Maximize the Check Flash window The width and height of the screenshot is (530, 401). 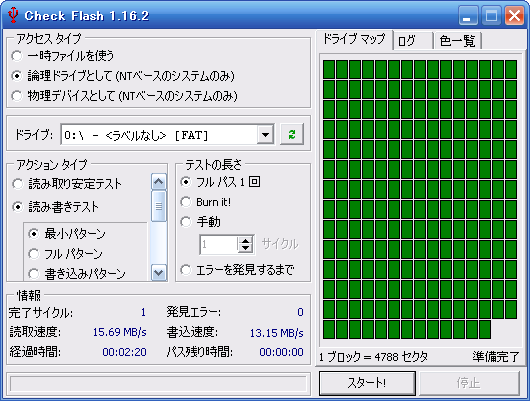tap(491, 16)
